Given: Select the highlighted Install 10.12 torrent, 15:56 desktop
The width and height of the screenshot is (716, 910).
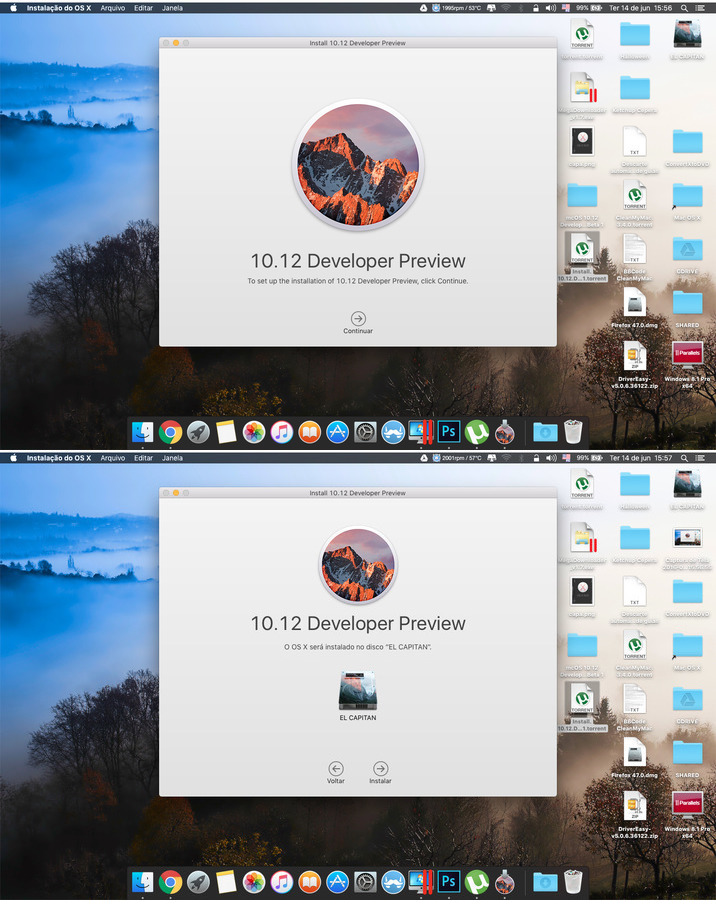Looking at the screenshot, I should [x=582, y=248].
